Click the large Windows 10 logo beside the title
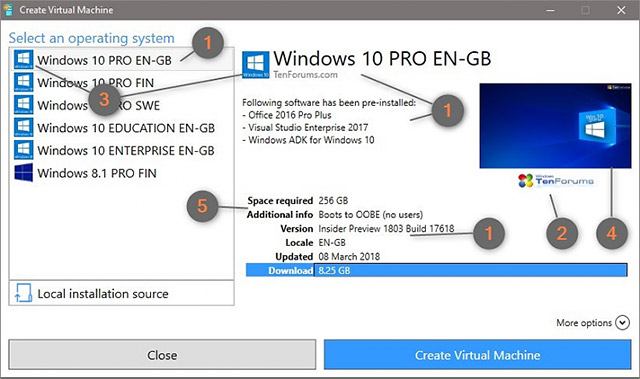Viewport: 640px width, 379px height. [x=256, y=64]
